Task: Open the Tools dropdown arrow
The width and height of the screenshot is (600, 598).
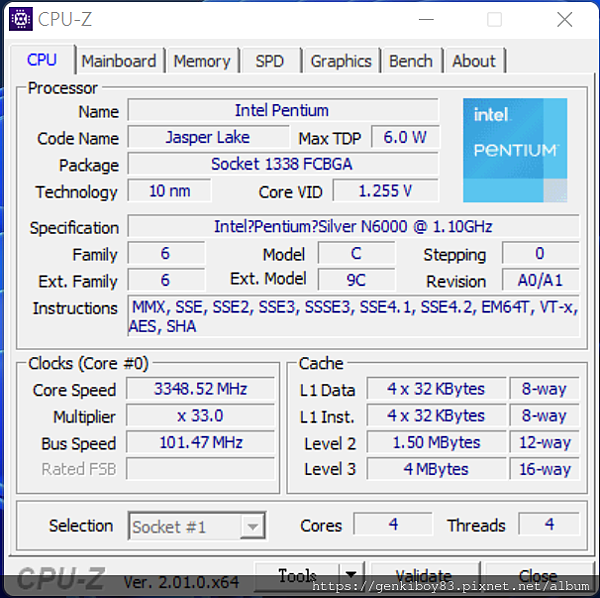Action: 351,575
